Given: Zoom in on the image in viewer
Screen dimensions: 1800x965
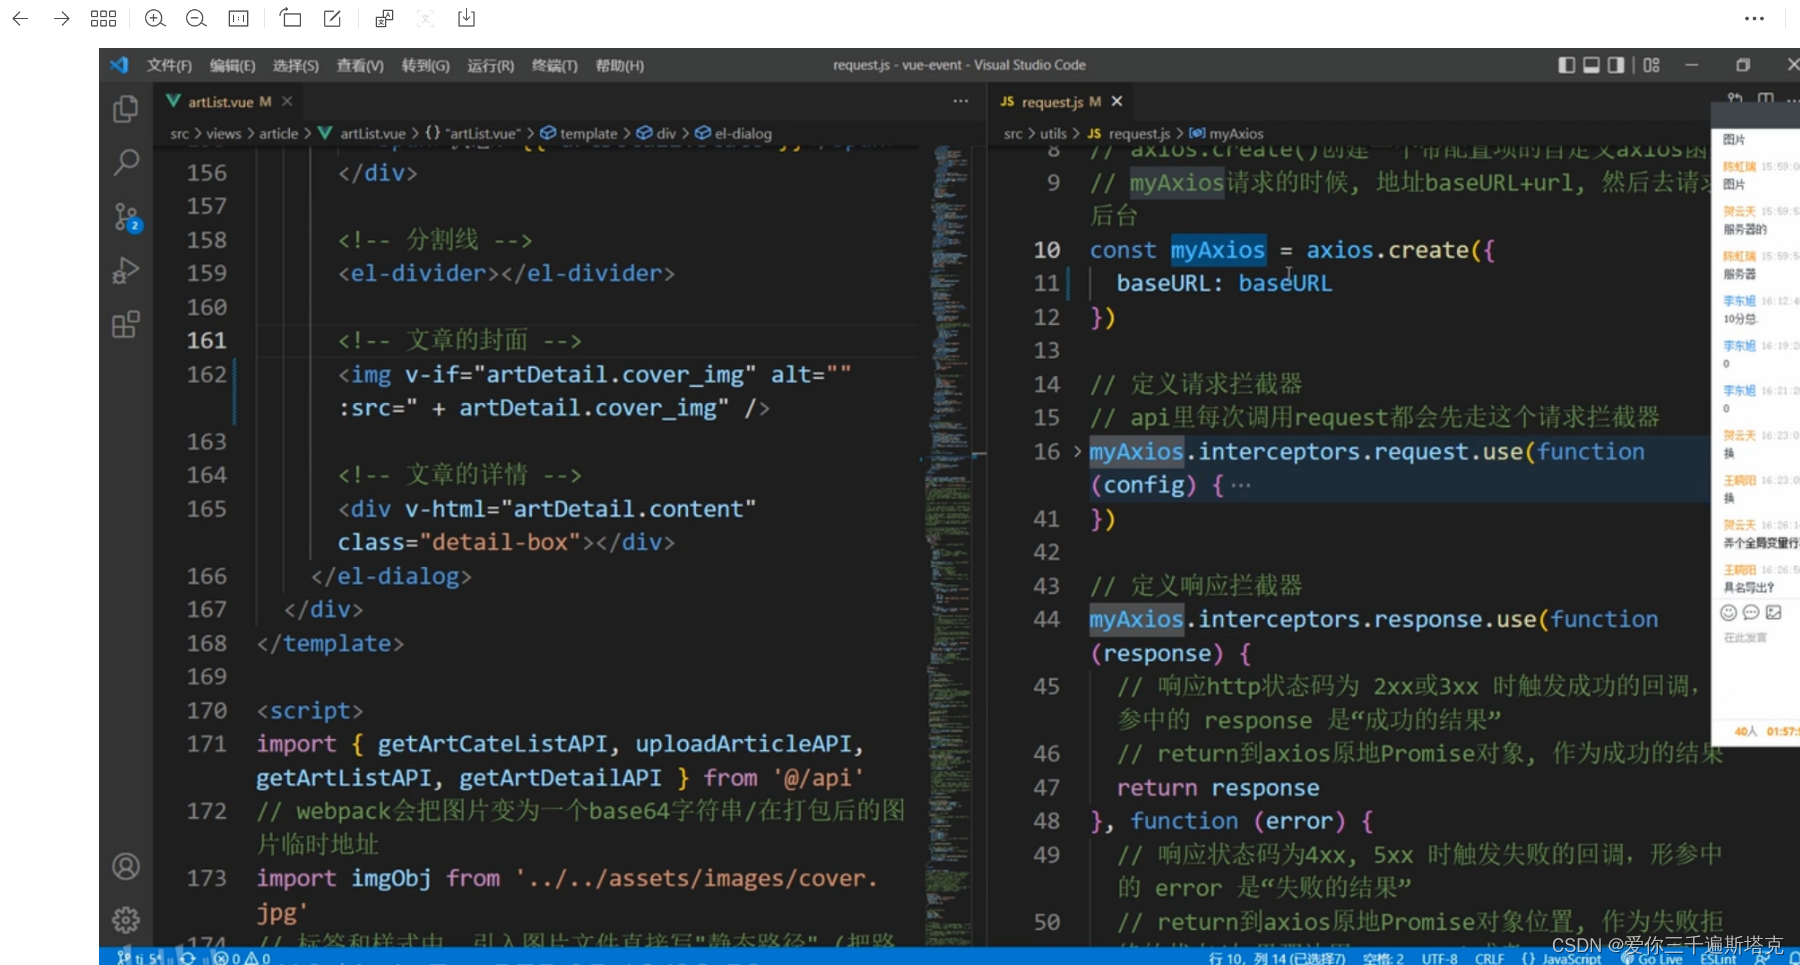Looking at the screenshot, I should point(155,18).
